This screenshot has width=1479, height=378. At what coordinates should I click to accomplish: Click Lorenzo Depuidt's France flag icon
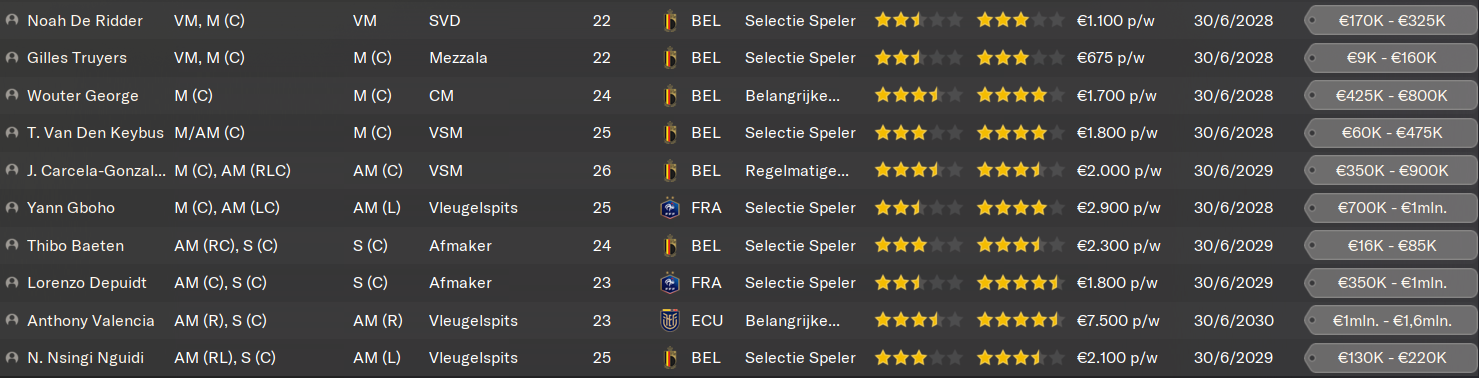669,283
